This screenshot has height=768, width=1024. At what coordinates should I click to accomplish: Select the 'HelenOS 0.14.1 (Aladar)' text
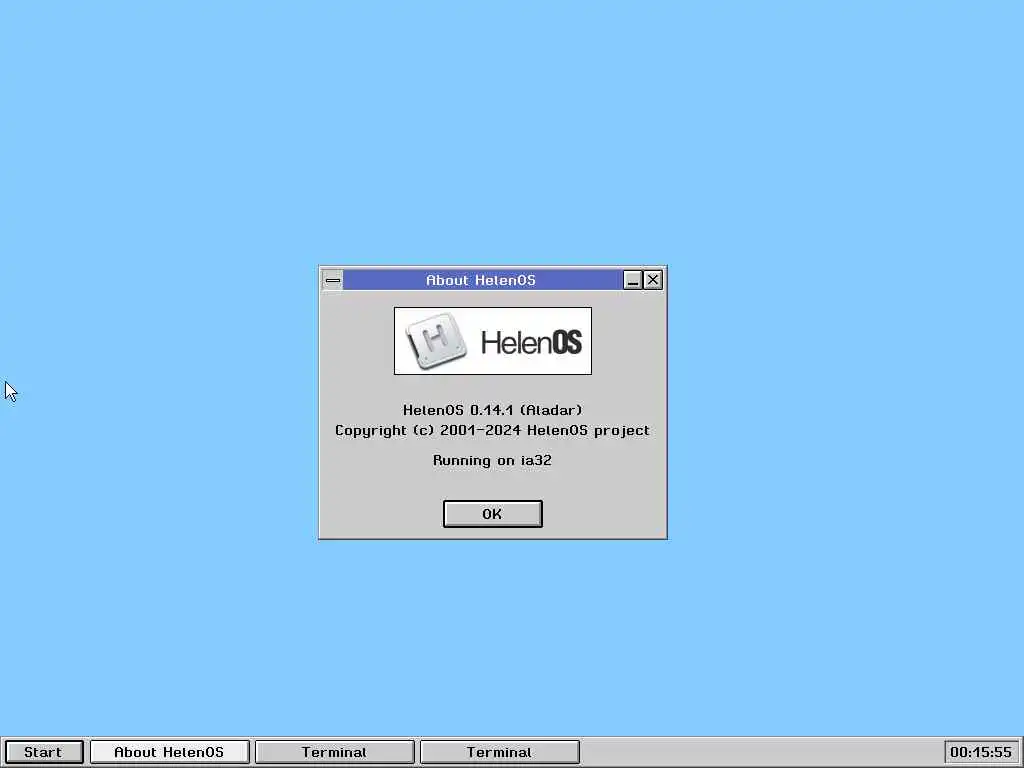492,410
